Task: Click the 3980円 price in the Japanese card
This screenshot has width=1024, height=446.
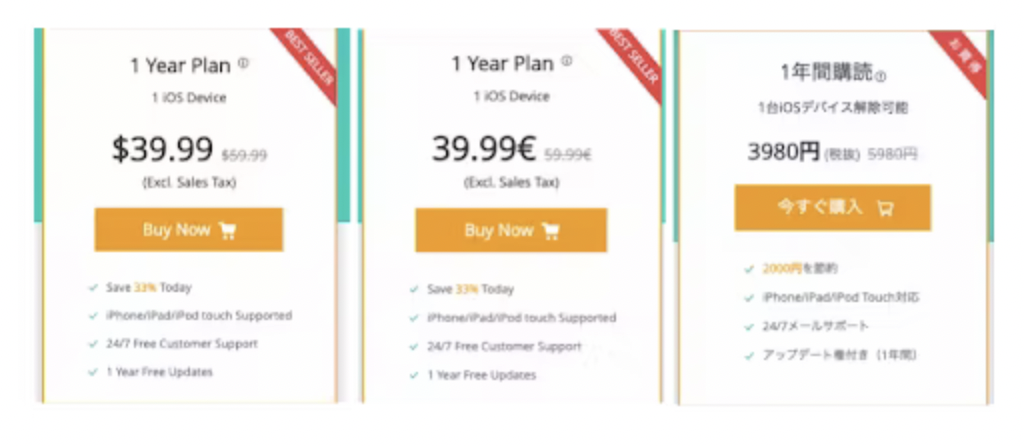Action: click(783, 152)
